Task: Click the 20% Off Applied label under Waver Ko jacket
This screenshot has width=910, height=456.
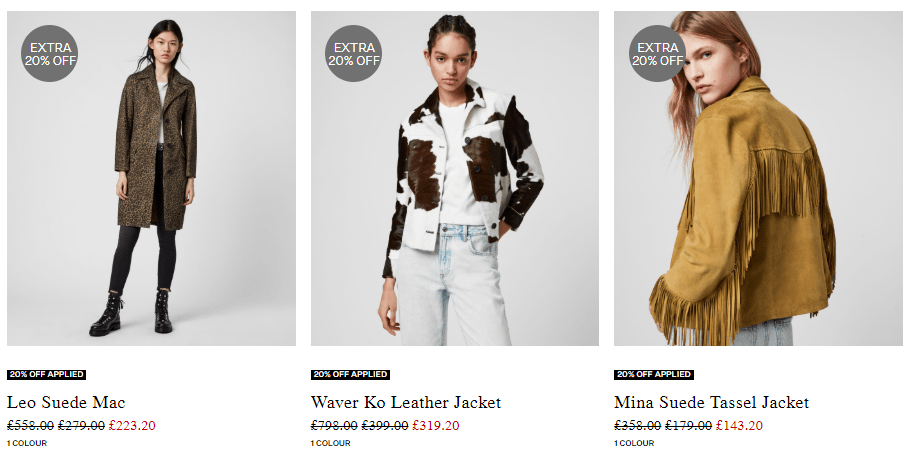Action: (350, 375)
